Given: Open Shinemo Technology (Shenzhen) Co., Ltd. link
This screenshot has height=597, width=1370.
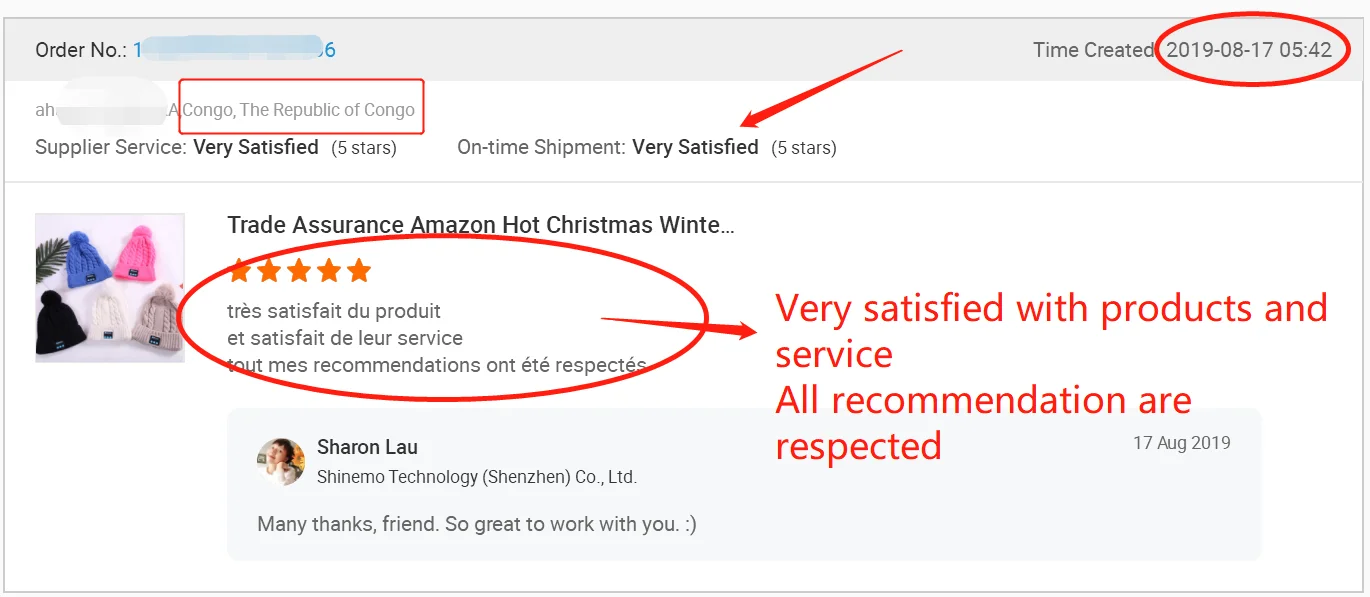Looking at the screenshot, I should [x=476, y=477].
